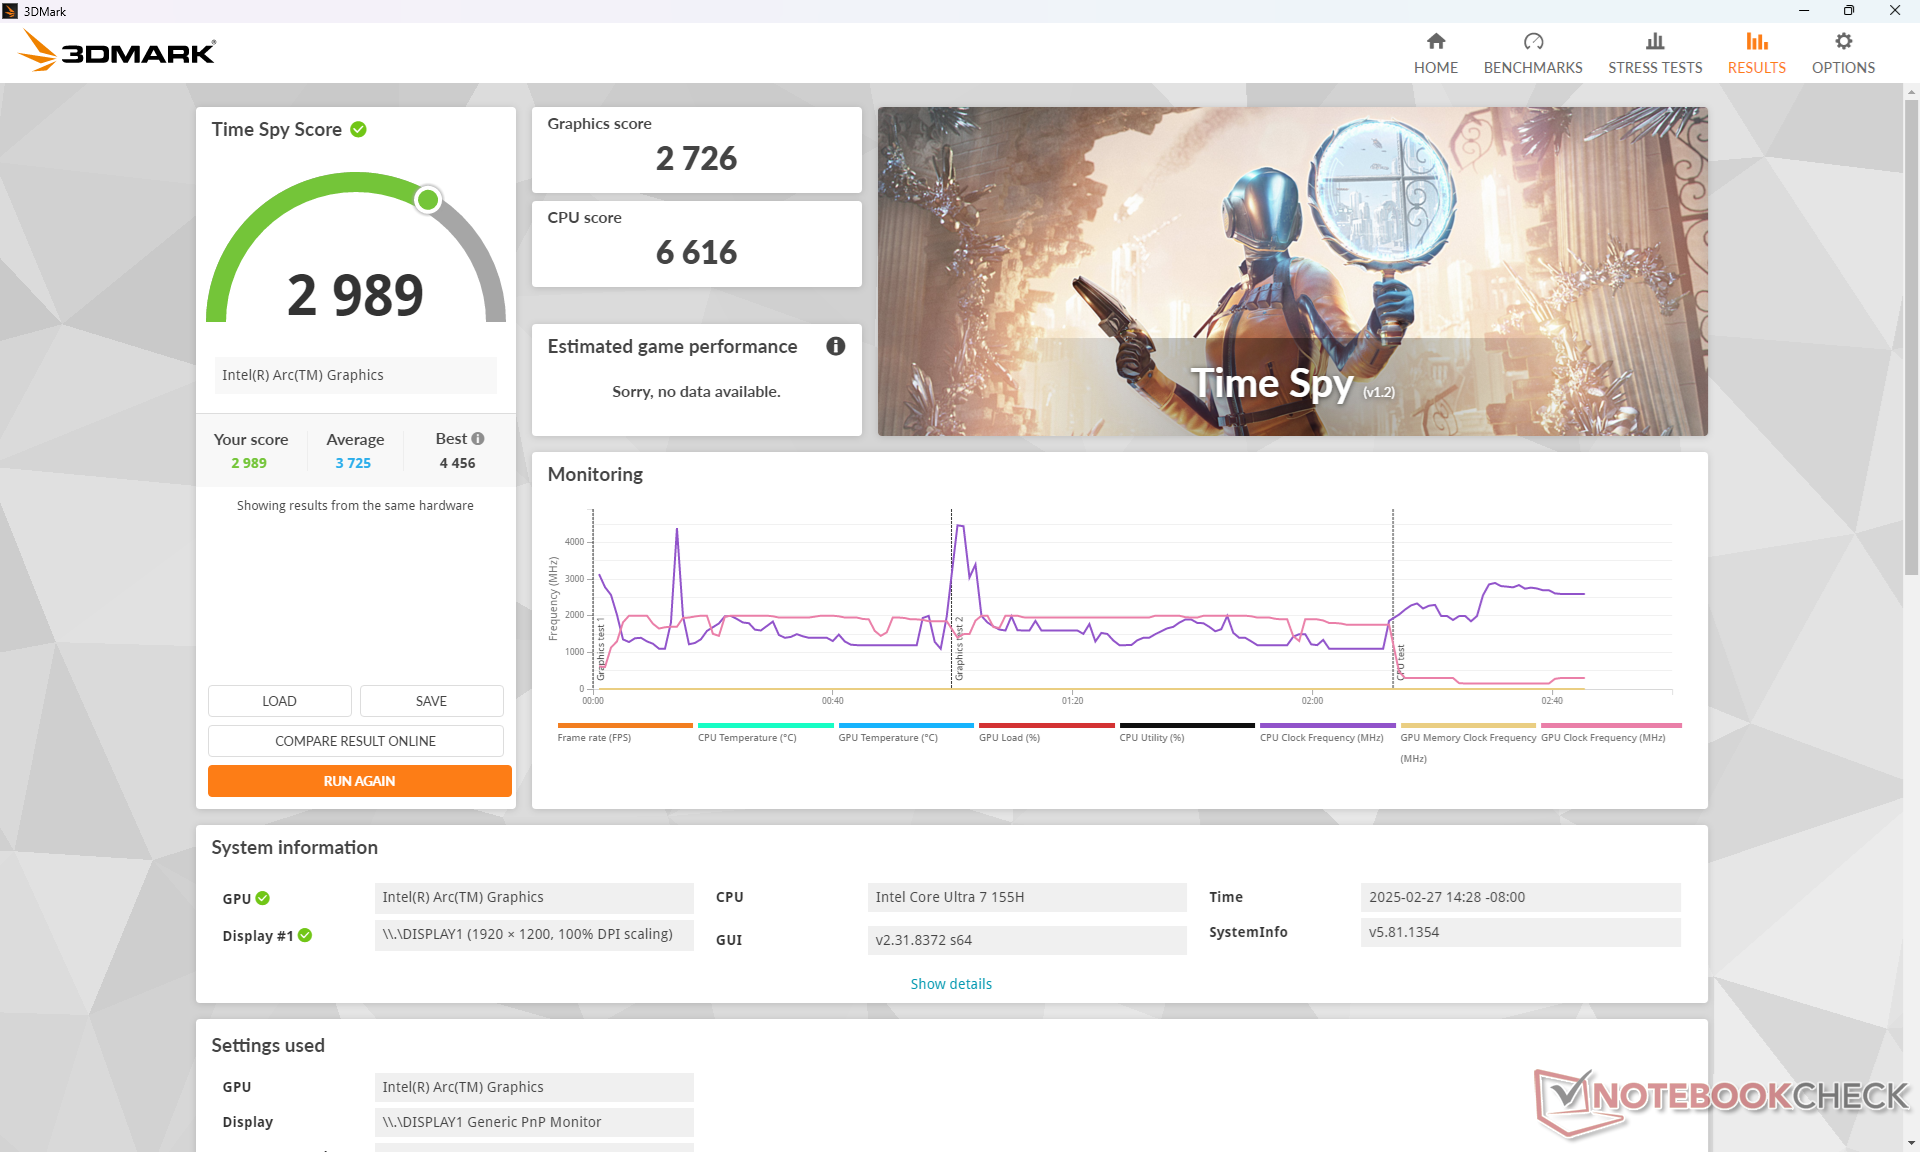Click the Monitoring heading
Image resolution: width=1920 pixels, height=1152 pixels.
click(595, 474)
